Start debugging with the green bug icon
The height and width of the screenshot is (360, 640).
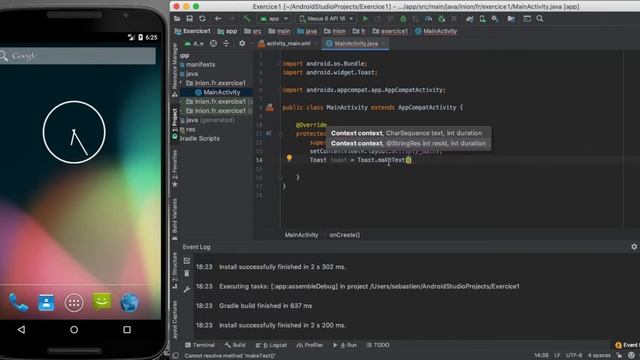(x=403, y=19)
